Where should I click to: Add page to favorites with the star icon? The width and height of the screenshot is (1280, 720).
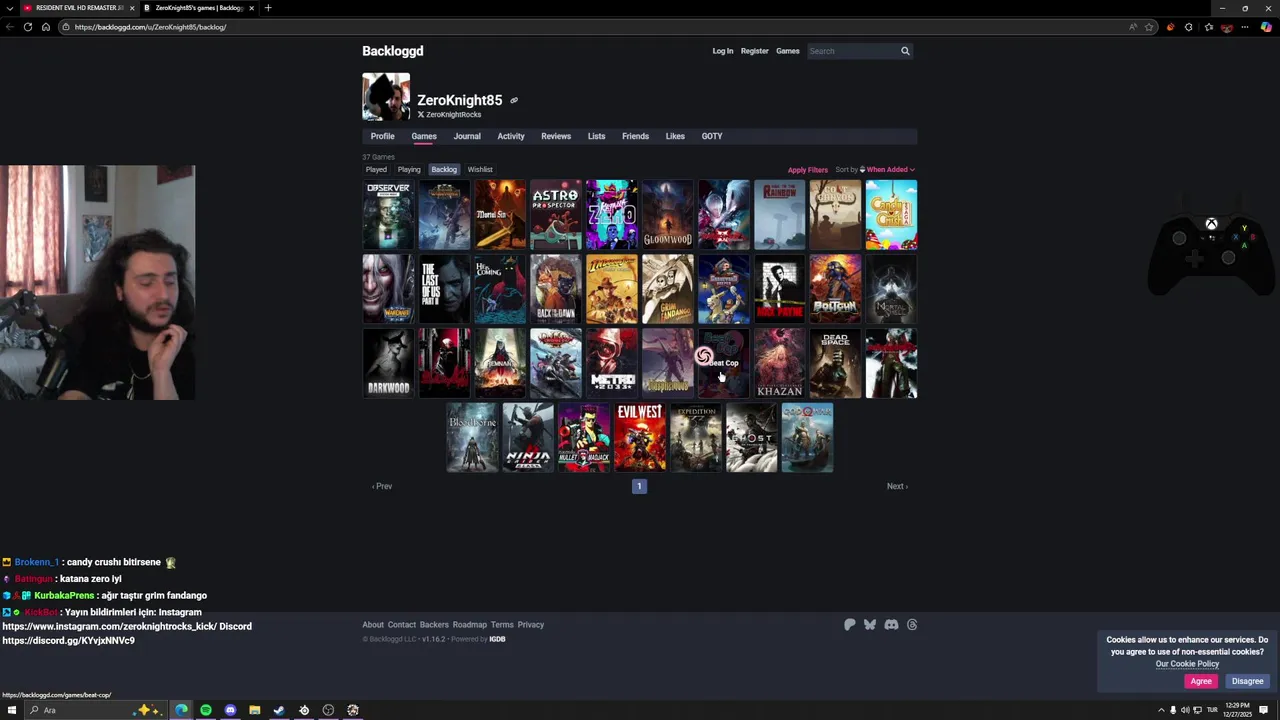coord(1149,27)
